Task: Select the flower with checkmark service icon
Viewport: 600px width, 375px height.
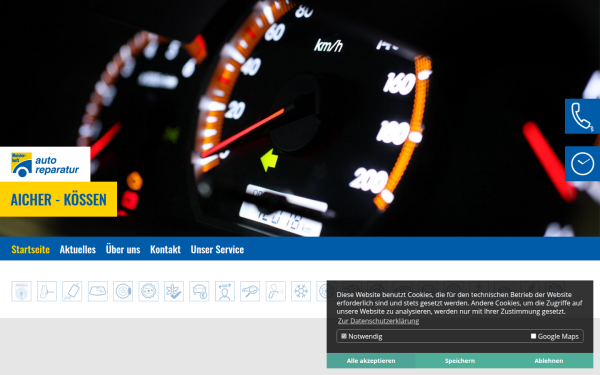Action: pos(174,291)
